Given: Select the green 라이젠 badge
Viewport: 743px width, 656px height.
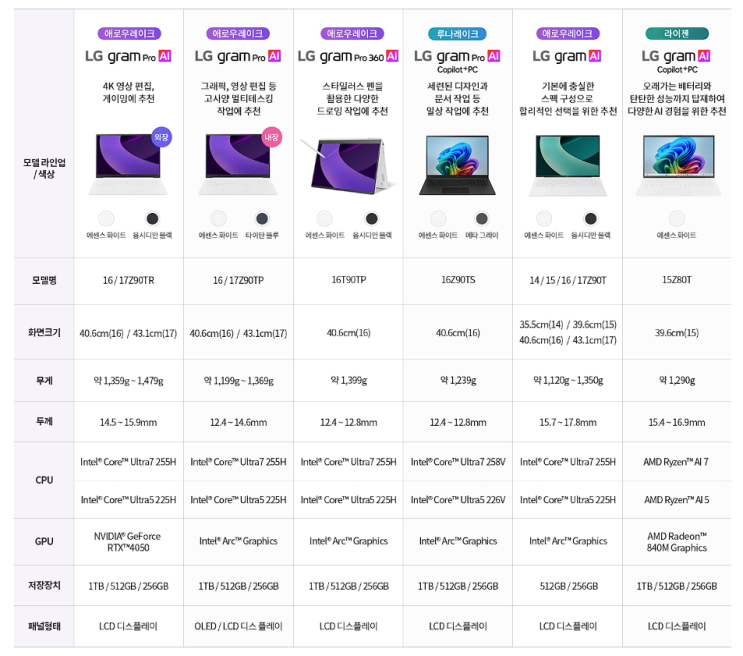Looking at the screenshot, I should (x=677, y=34).
